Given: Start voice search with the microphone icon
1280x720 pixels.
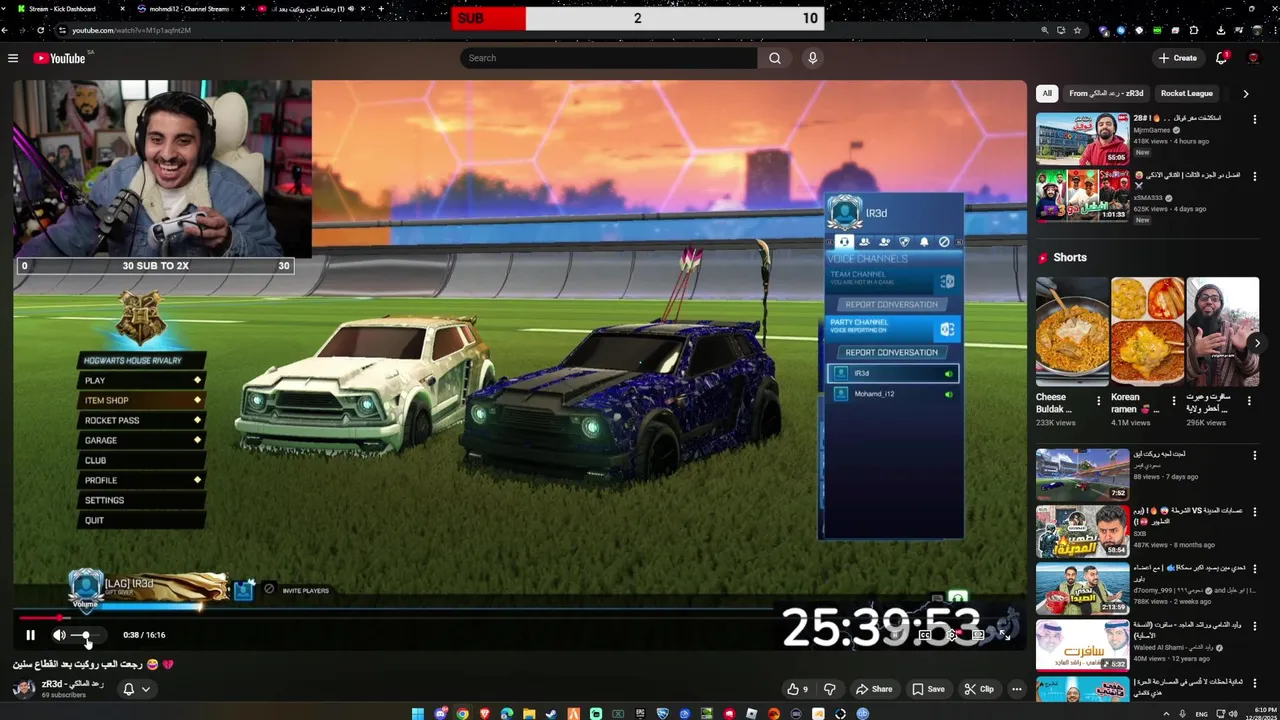Looking at the screenshot, I should point(813,58).
